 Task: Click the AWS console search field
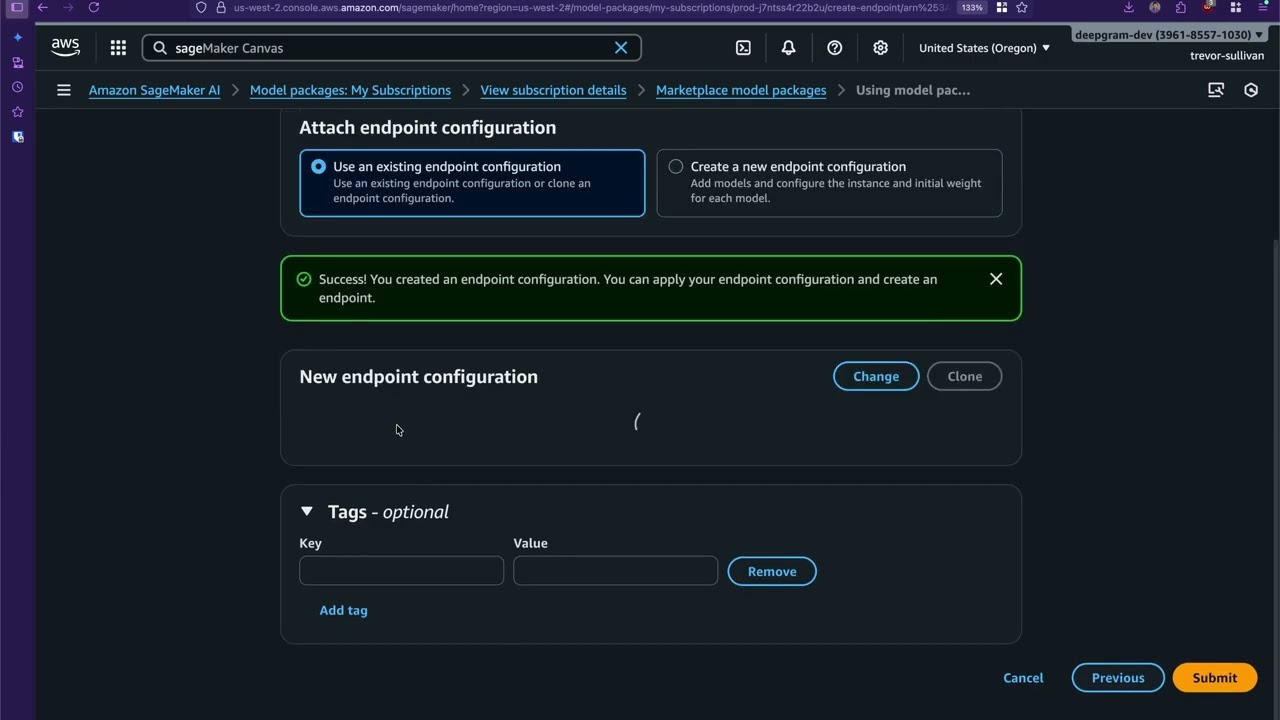tap(391, 47)
